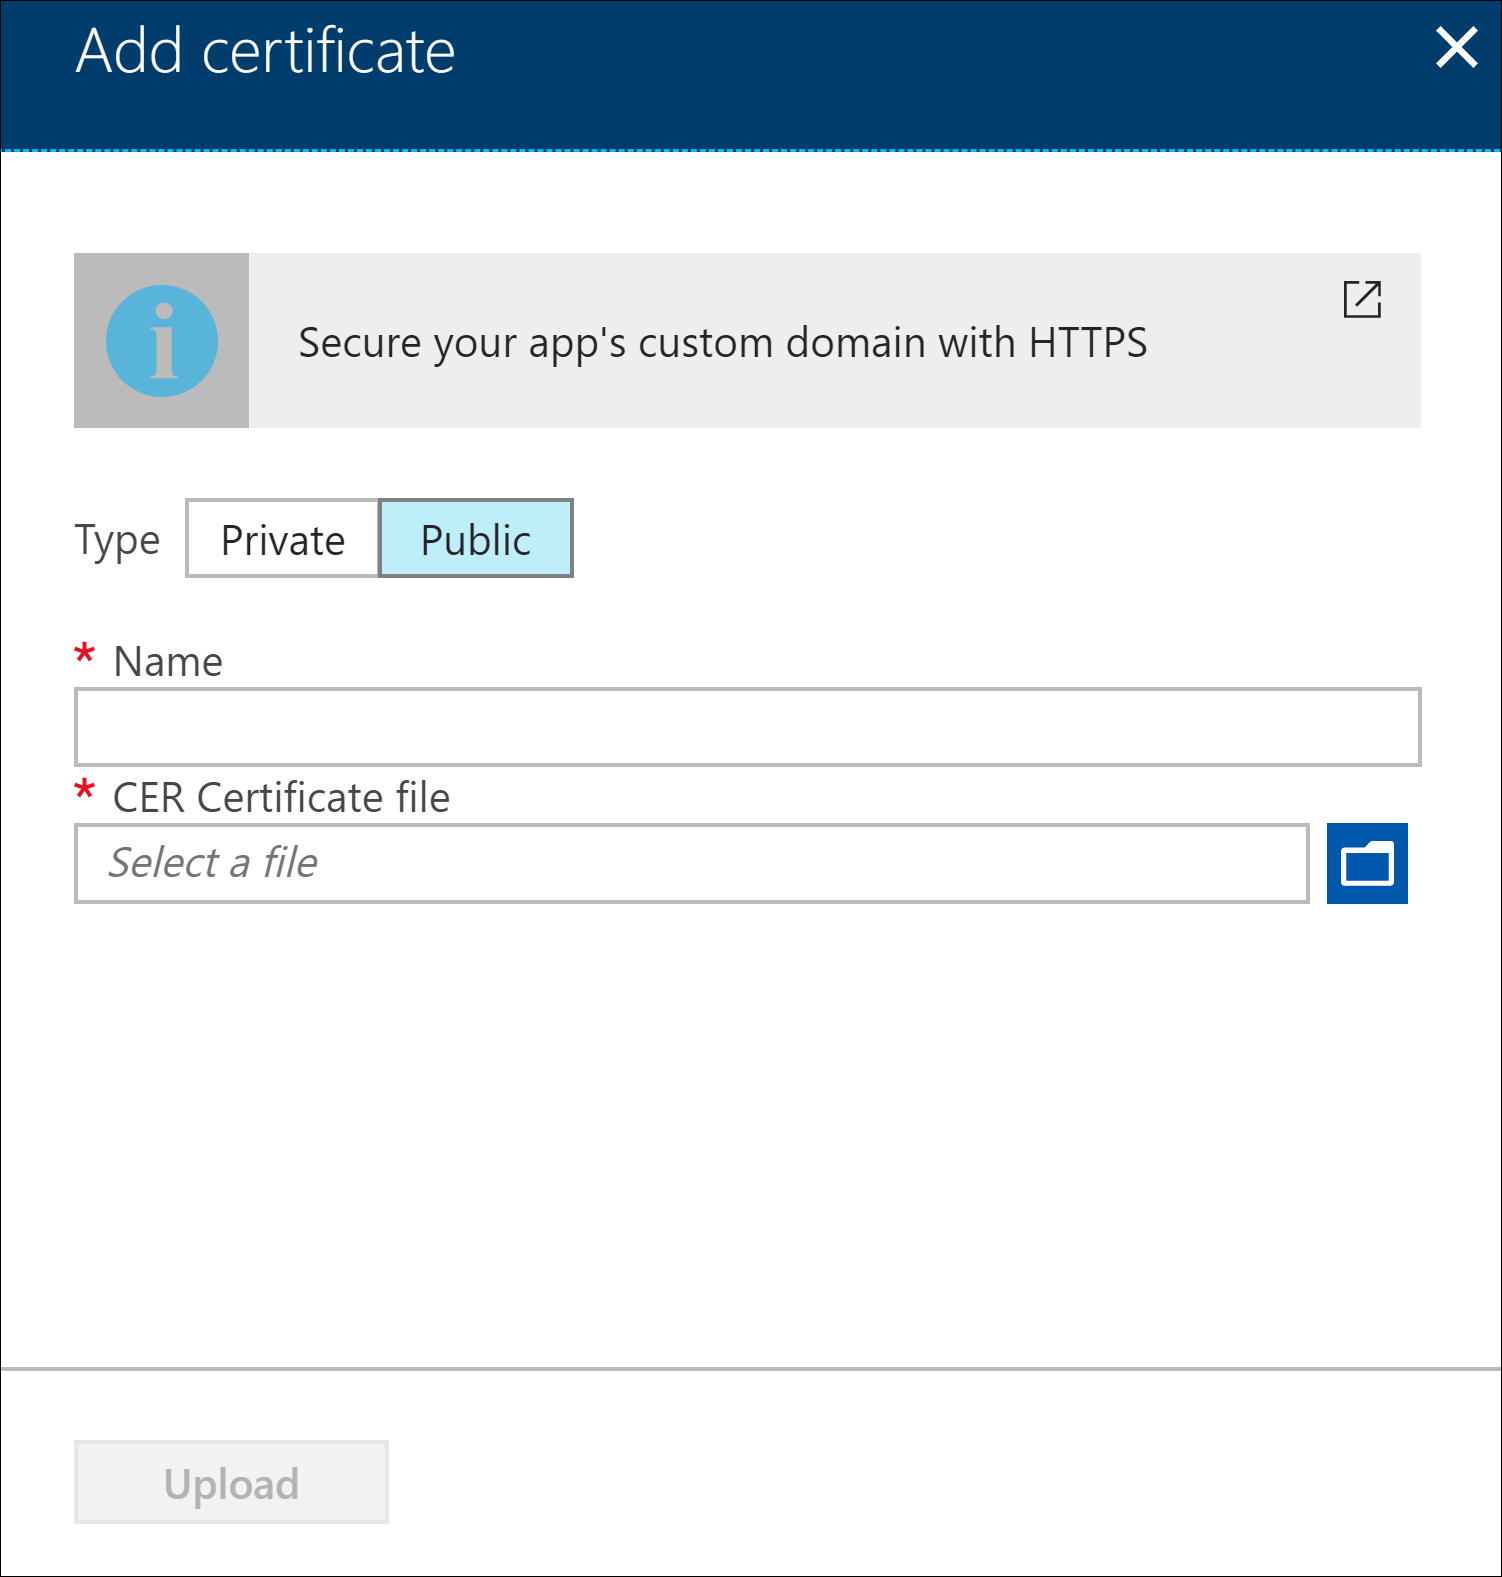Click the red asterisk beside CER Certificate file
Screen dimensions: 1502x1577
[85, 793]
